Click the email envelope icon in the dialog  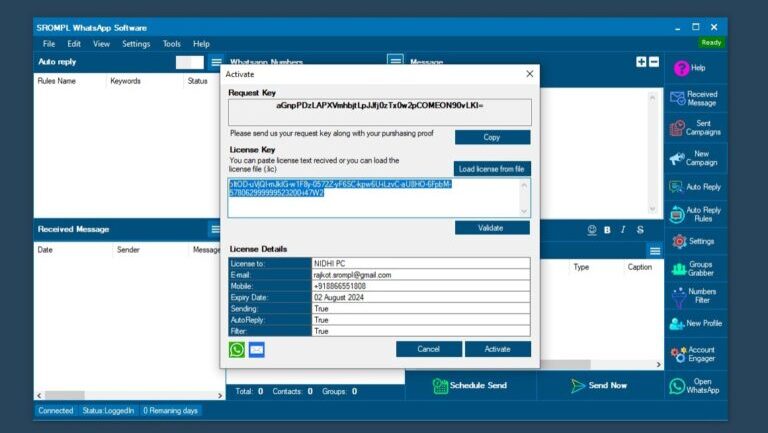257,349
